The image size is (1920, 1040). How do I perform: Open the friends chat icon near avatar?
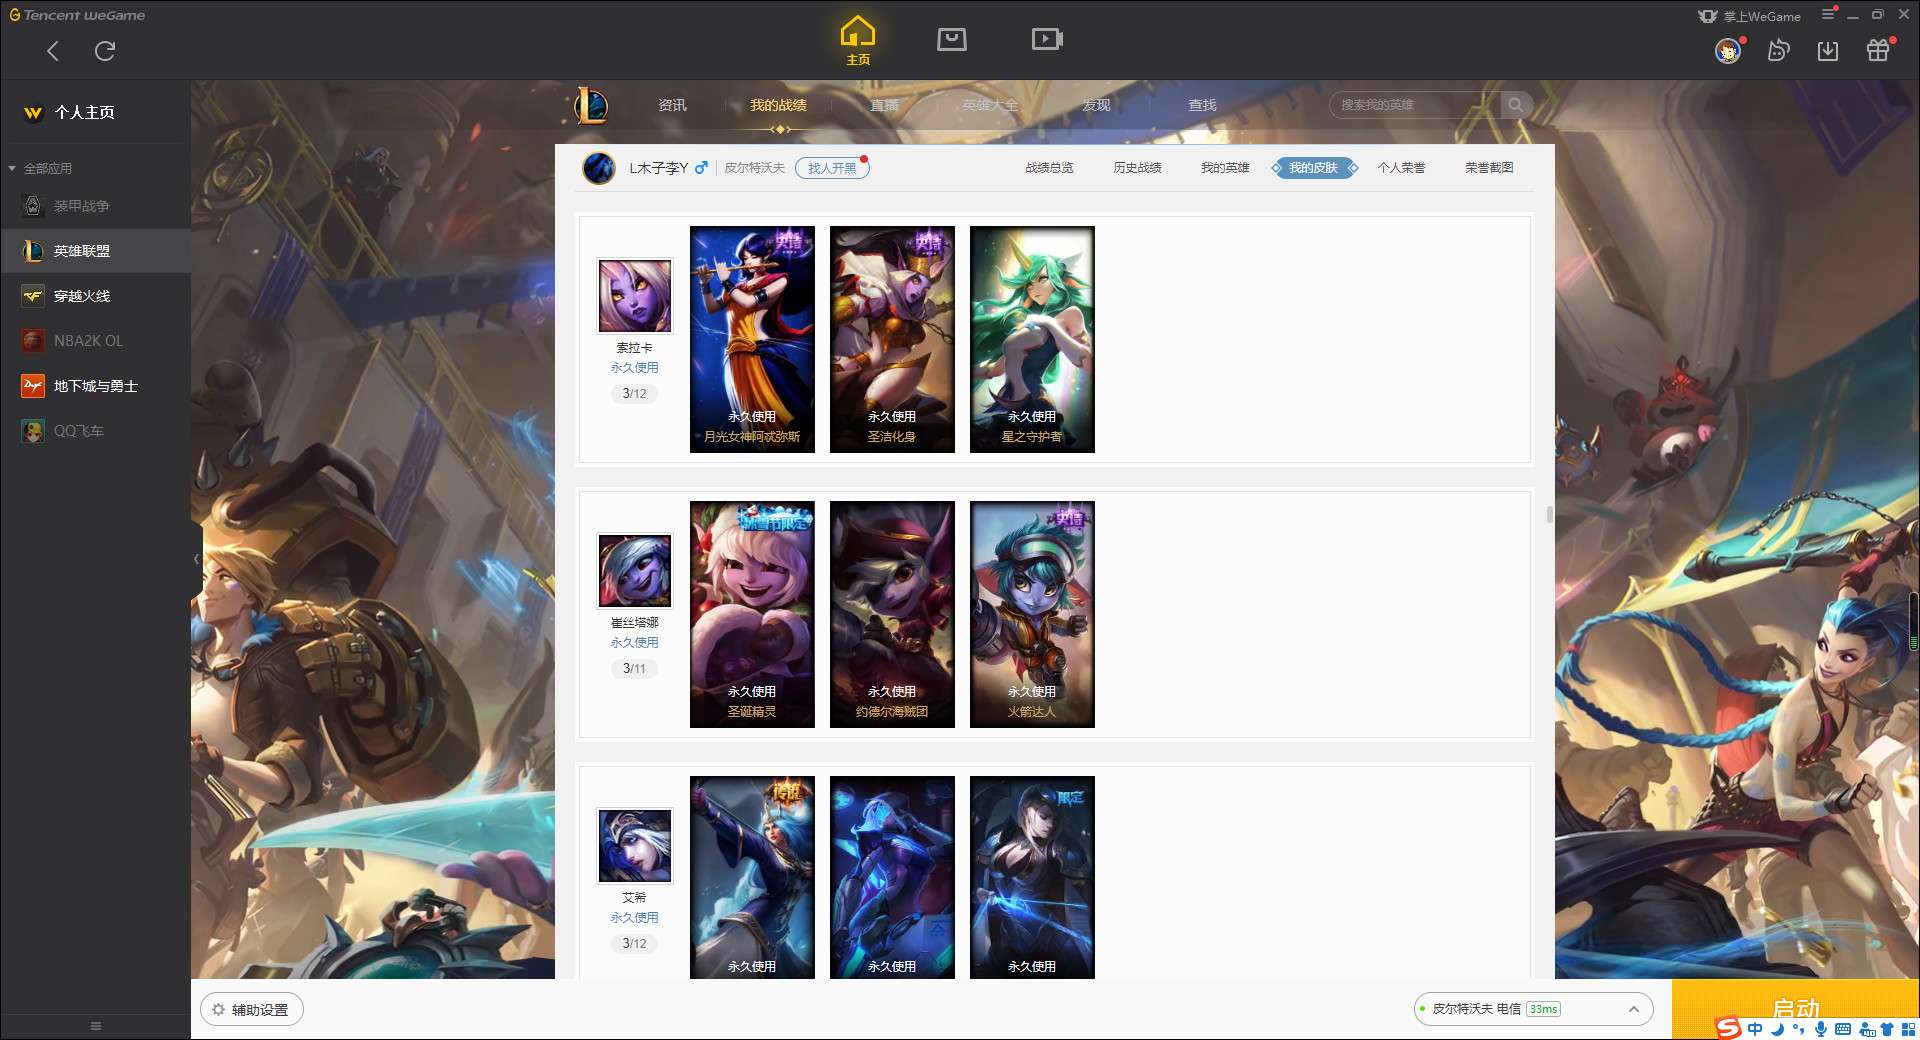click(x=1778, y=51)
